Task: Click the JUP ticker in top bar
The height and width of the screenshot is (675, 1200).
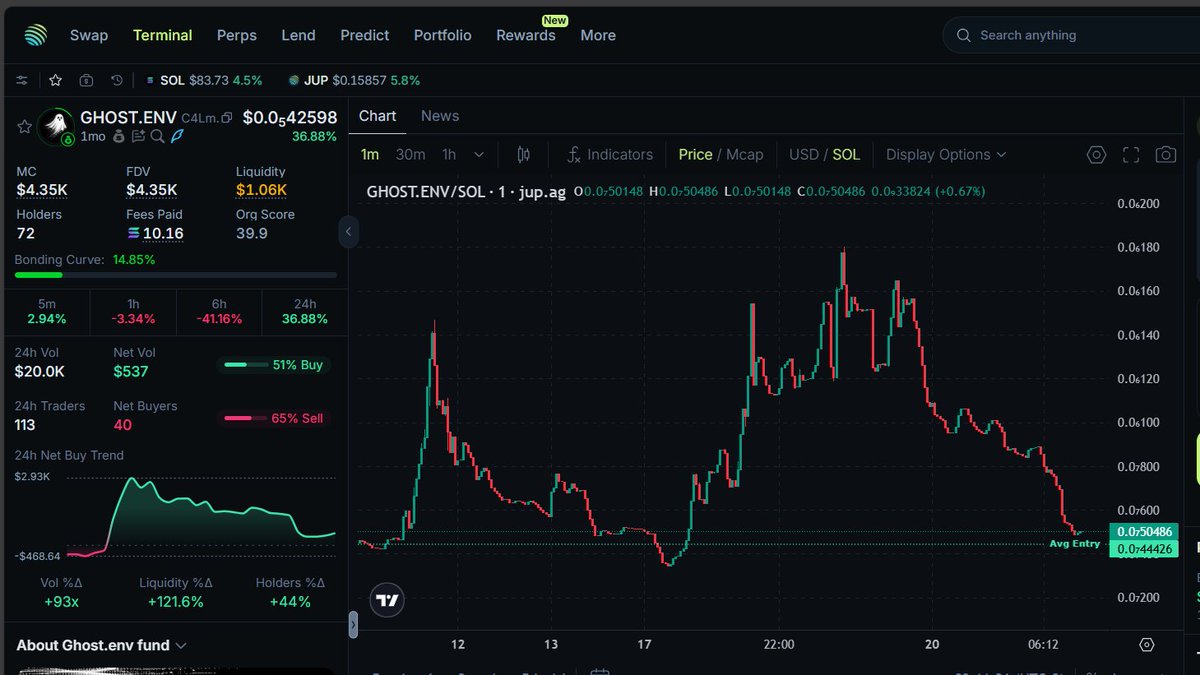Action: tap(354, 80)
